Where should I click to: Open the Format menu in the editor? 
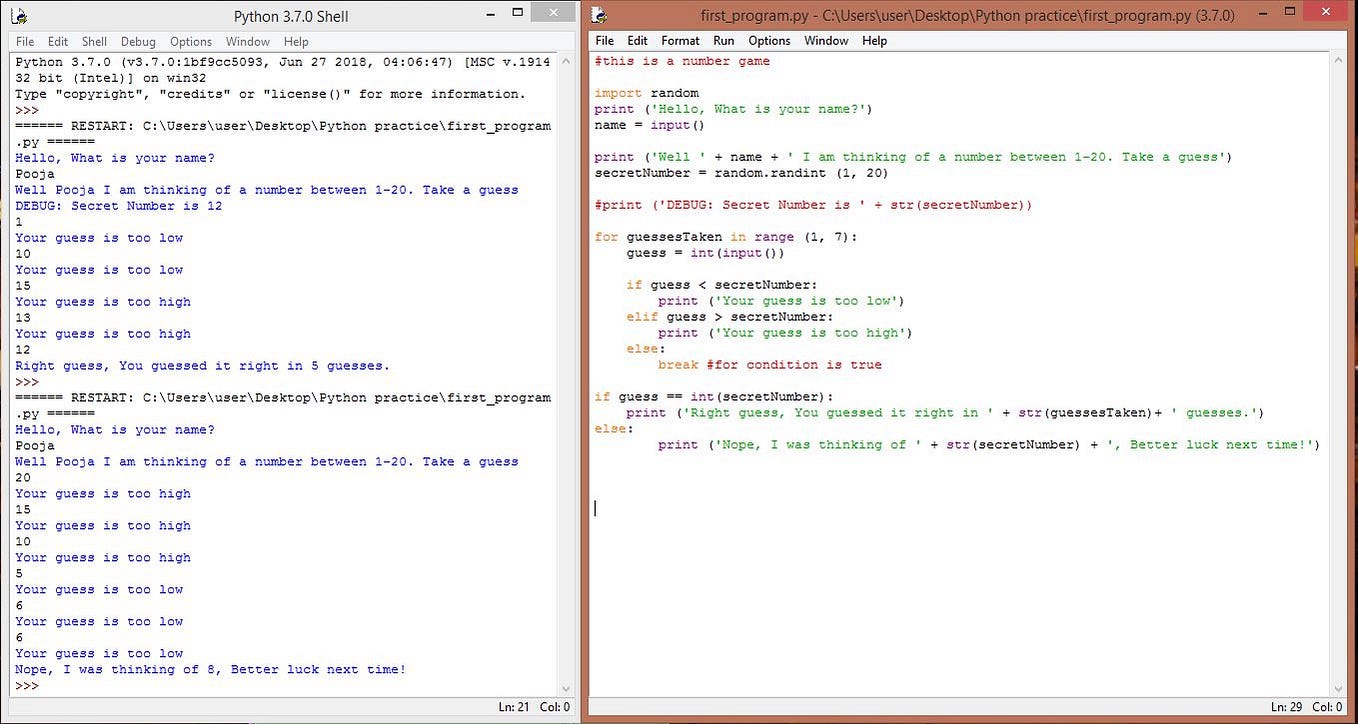pos(680,41)
